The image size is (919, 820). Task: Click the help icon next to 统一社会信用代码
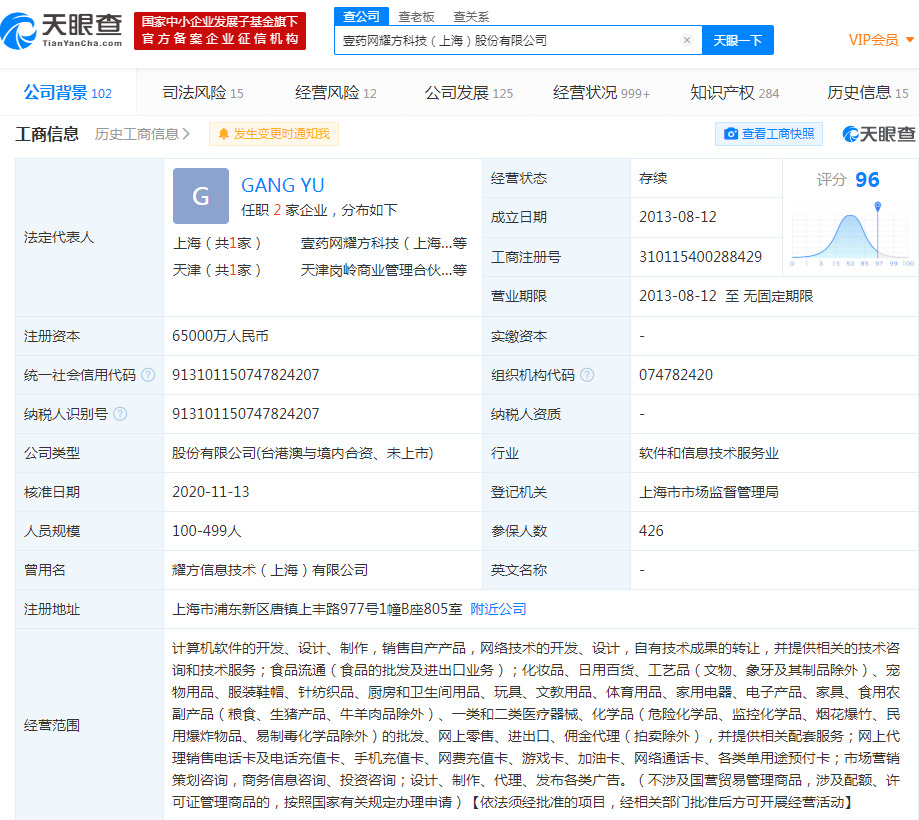[148, 375]
